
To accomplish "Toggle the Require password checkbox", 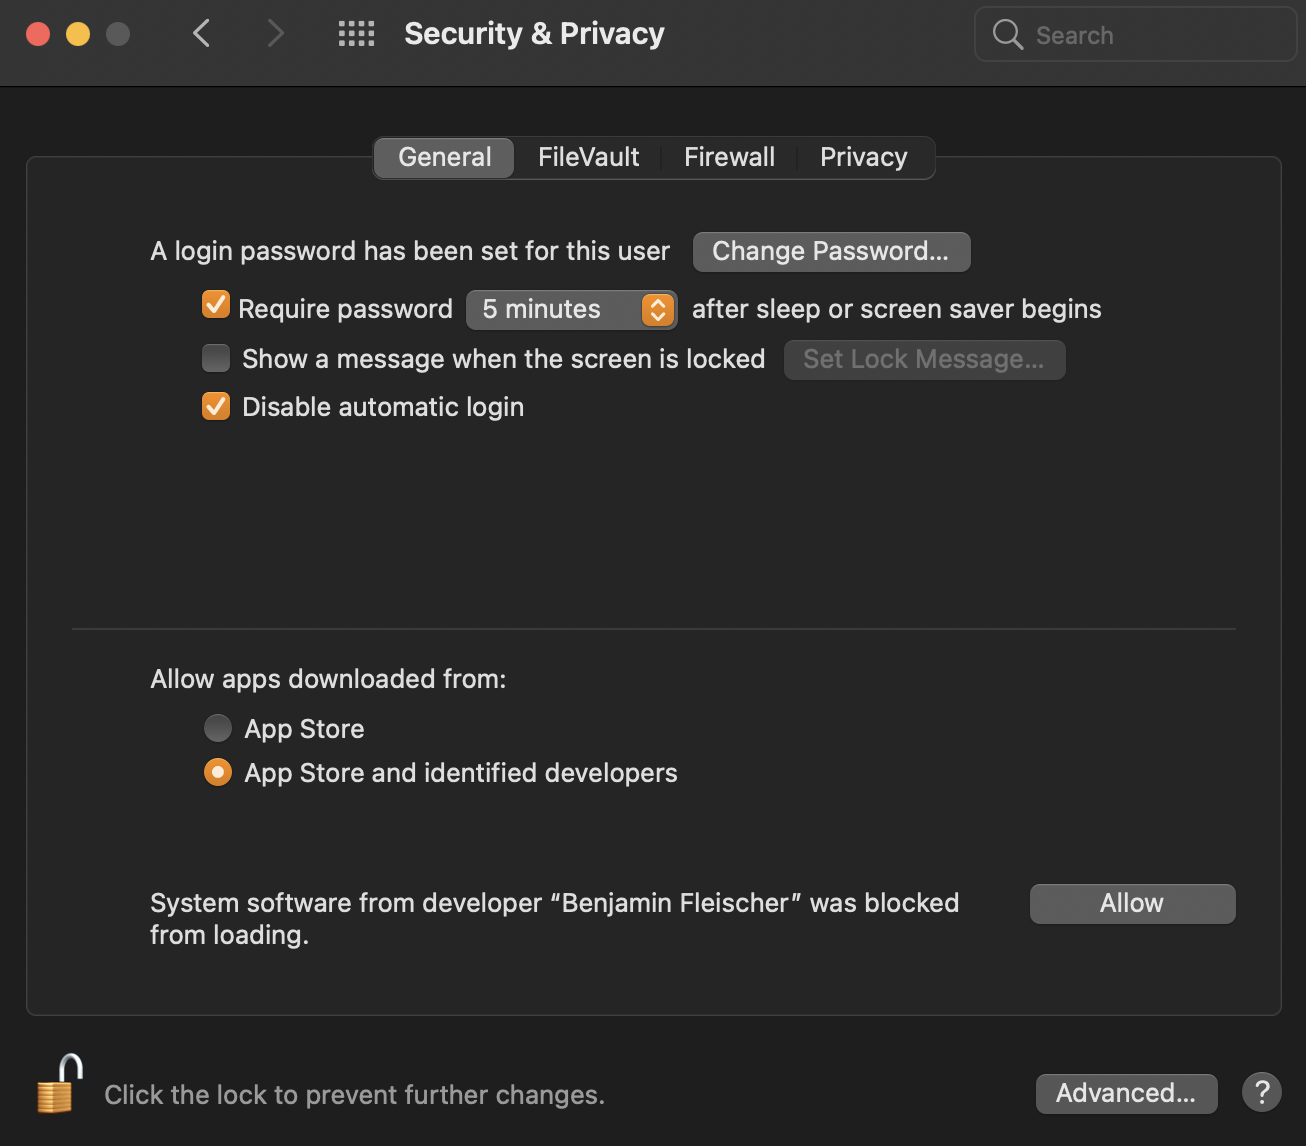I will coord(216,305).
